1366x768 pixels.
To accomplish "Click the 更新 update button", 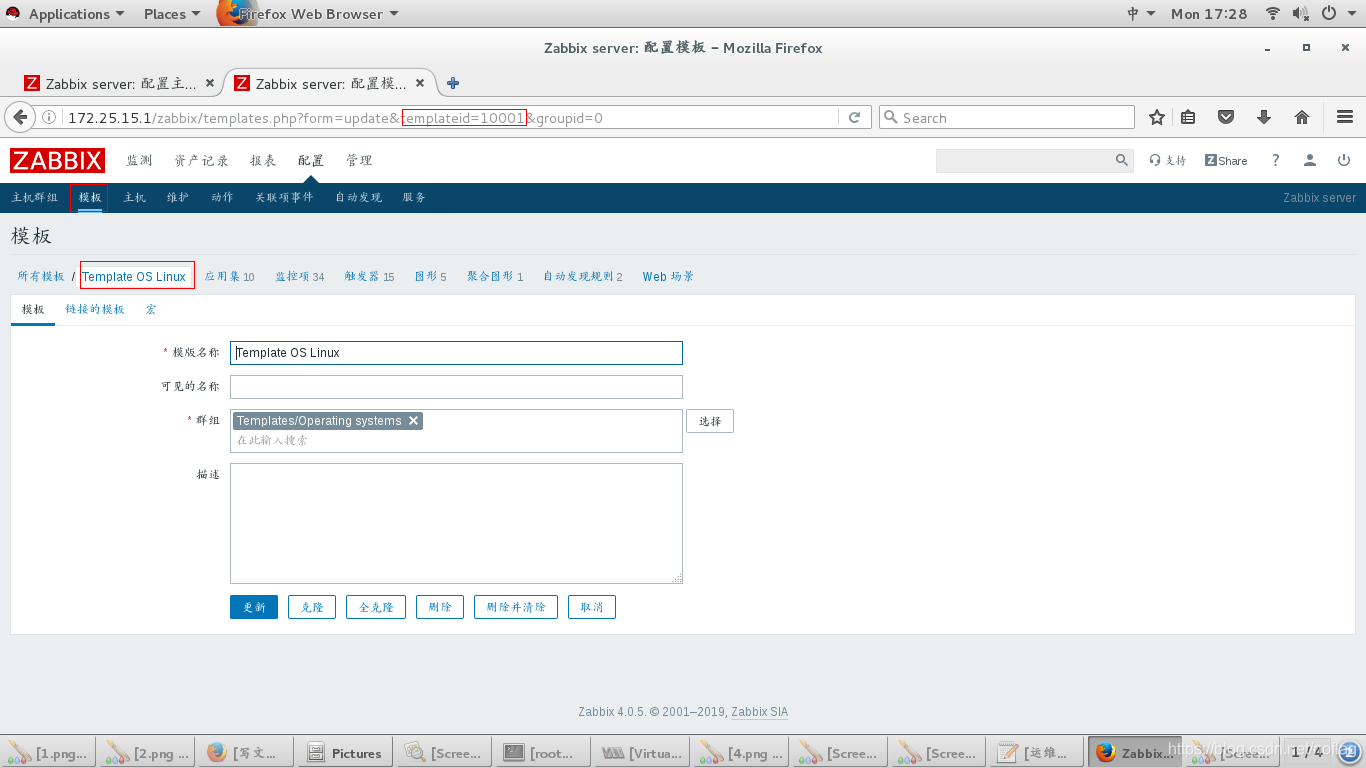I will (x=254, y=607).
